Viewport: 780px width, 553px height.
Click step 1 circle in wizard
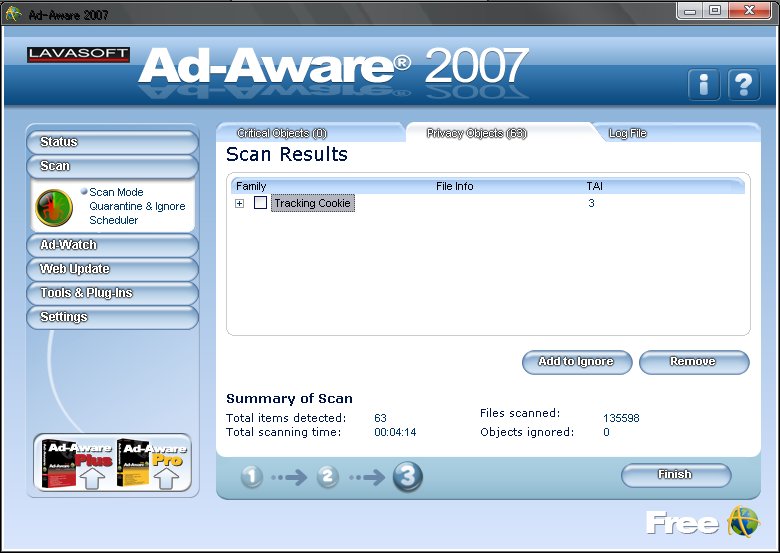[x=252, y=476]
